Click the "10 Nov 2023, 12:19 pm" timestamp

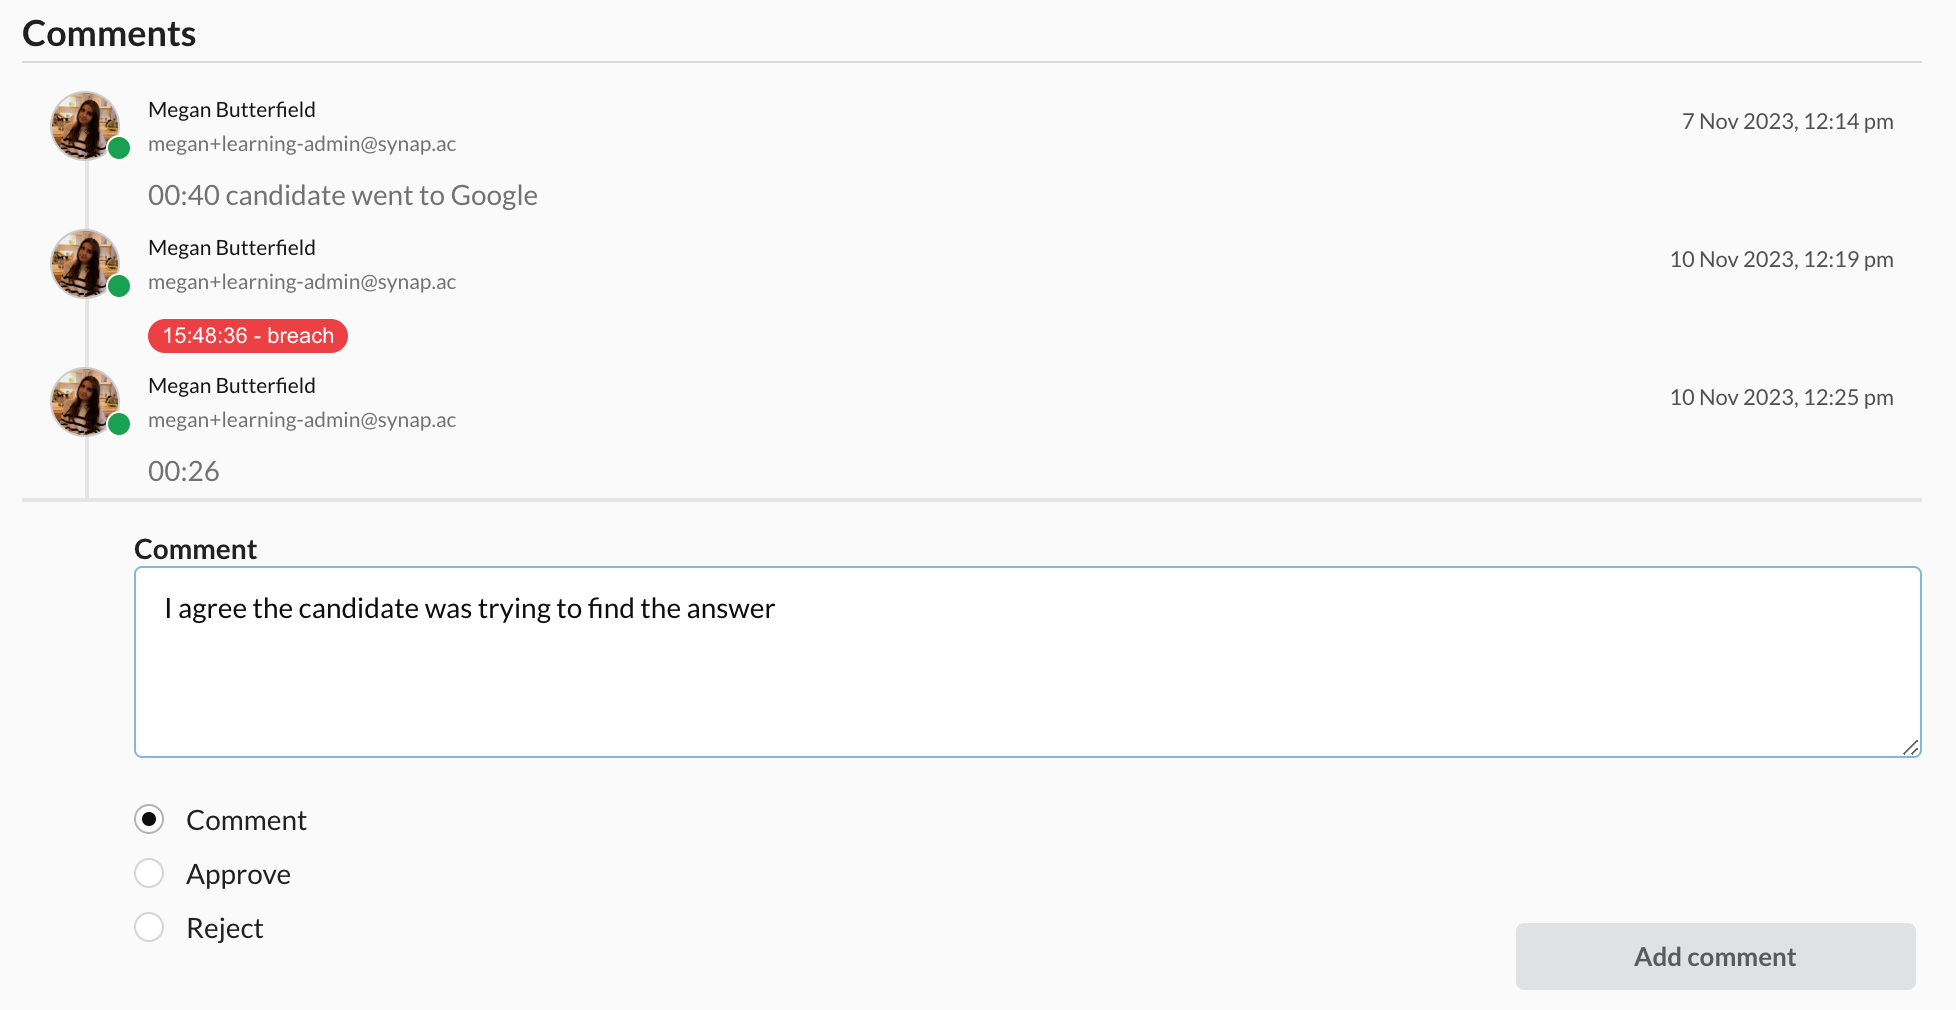coord(1781,260)
